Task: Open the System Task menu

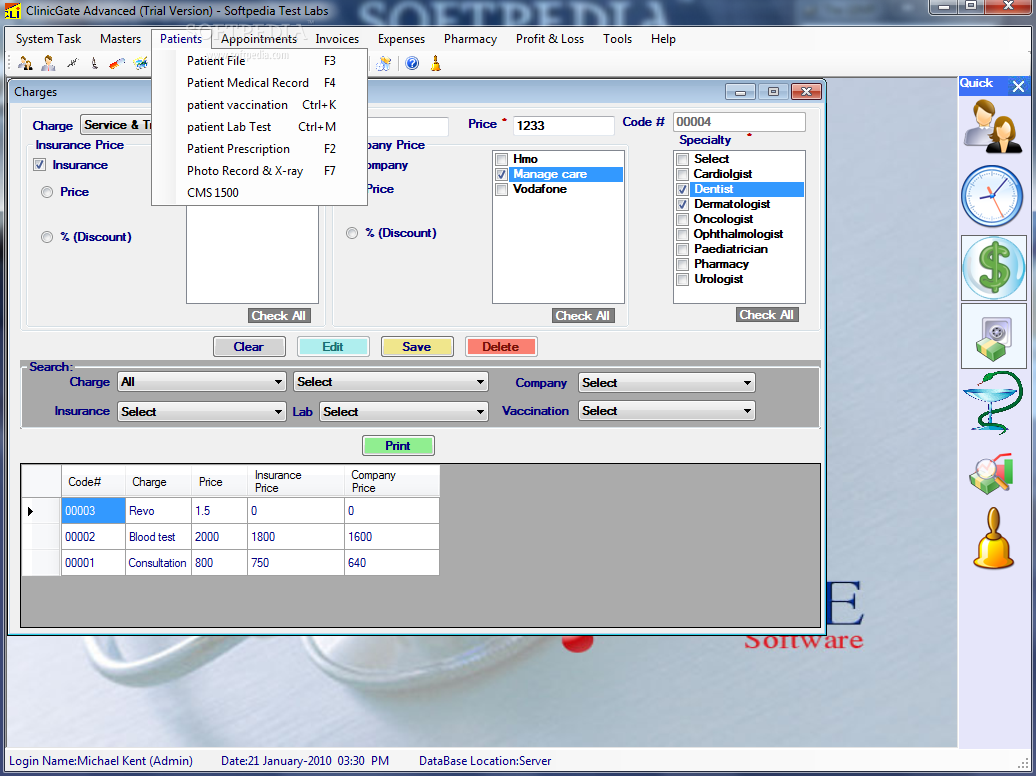Action: coord(48,39)
